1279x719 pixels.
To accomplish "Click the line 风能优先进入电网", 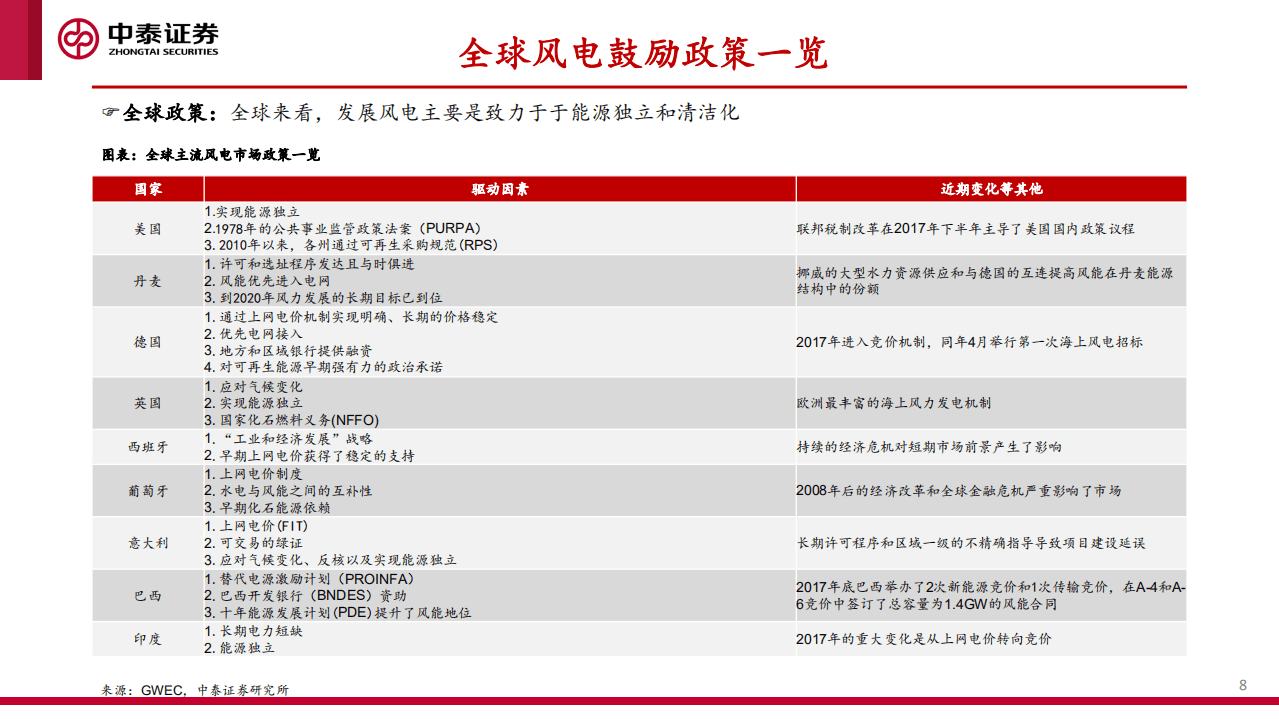I will (267, 281).
